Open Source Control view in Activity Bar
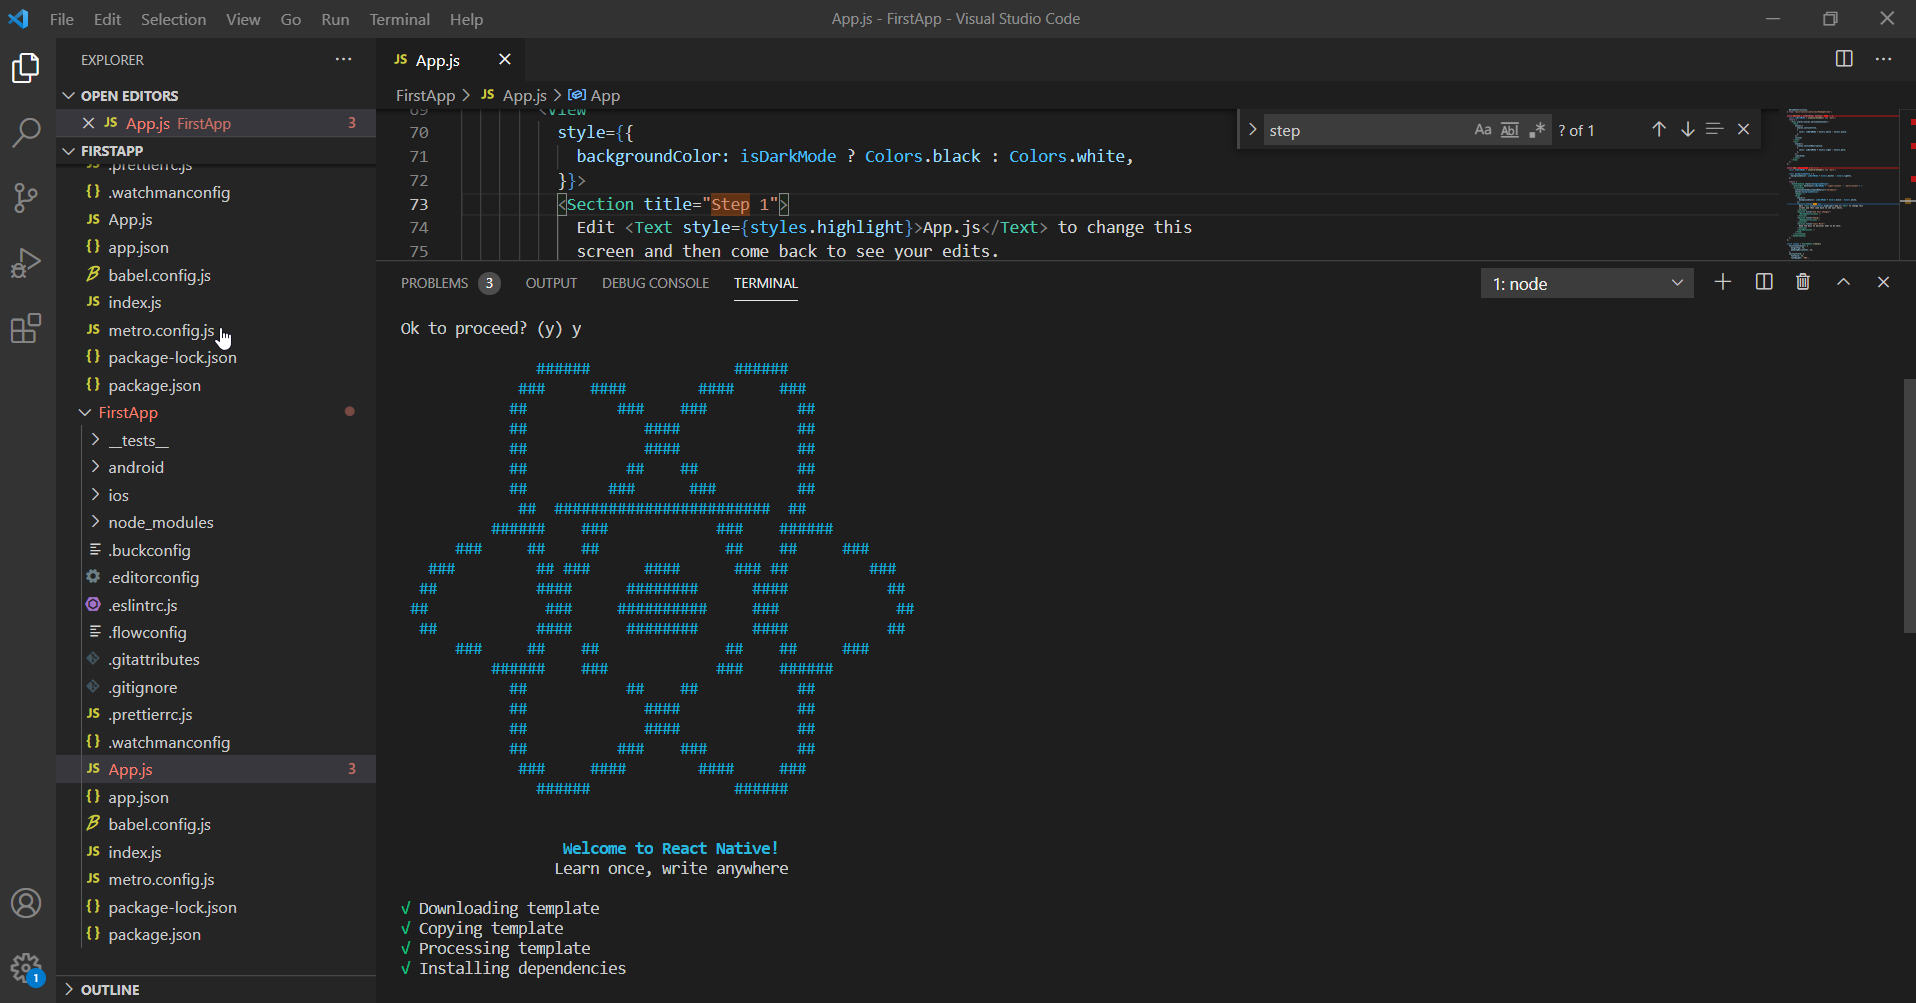This screenshot has height=1003, width=1916. click(25, 197)
